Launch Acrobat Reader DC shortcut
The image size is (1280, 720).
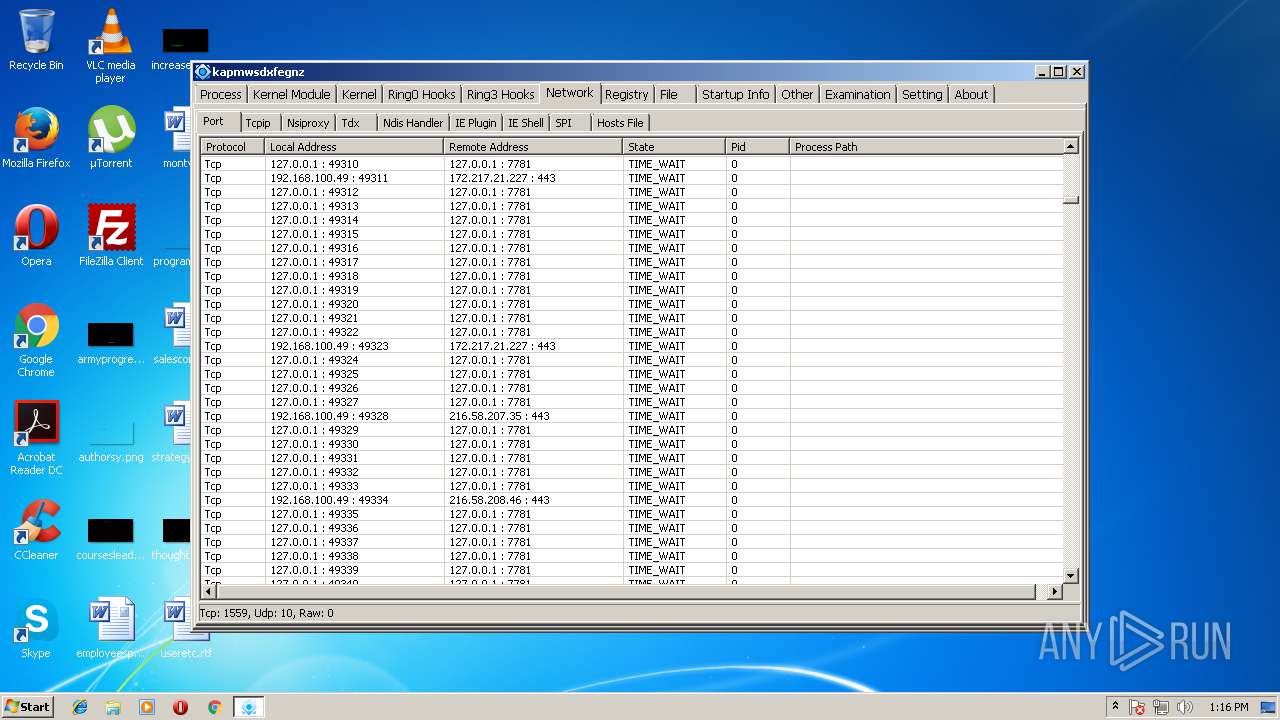pos(36,438)
